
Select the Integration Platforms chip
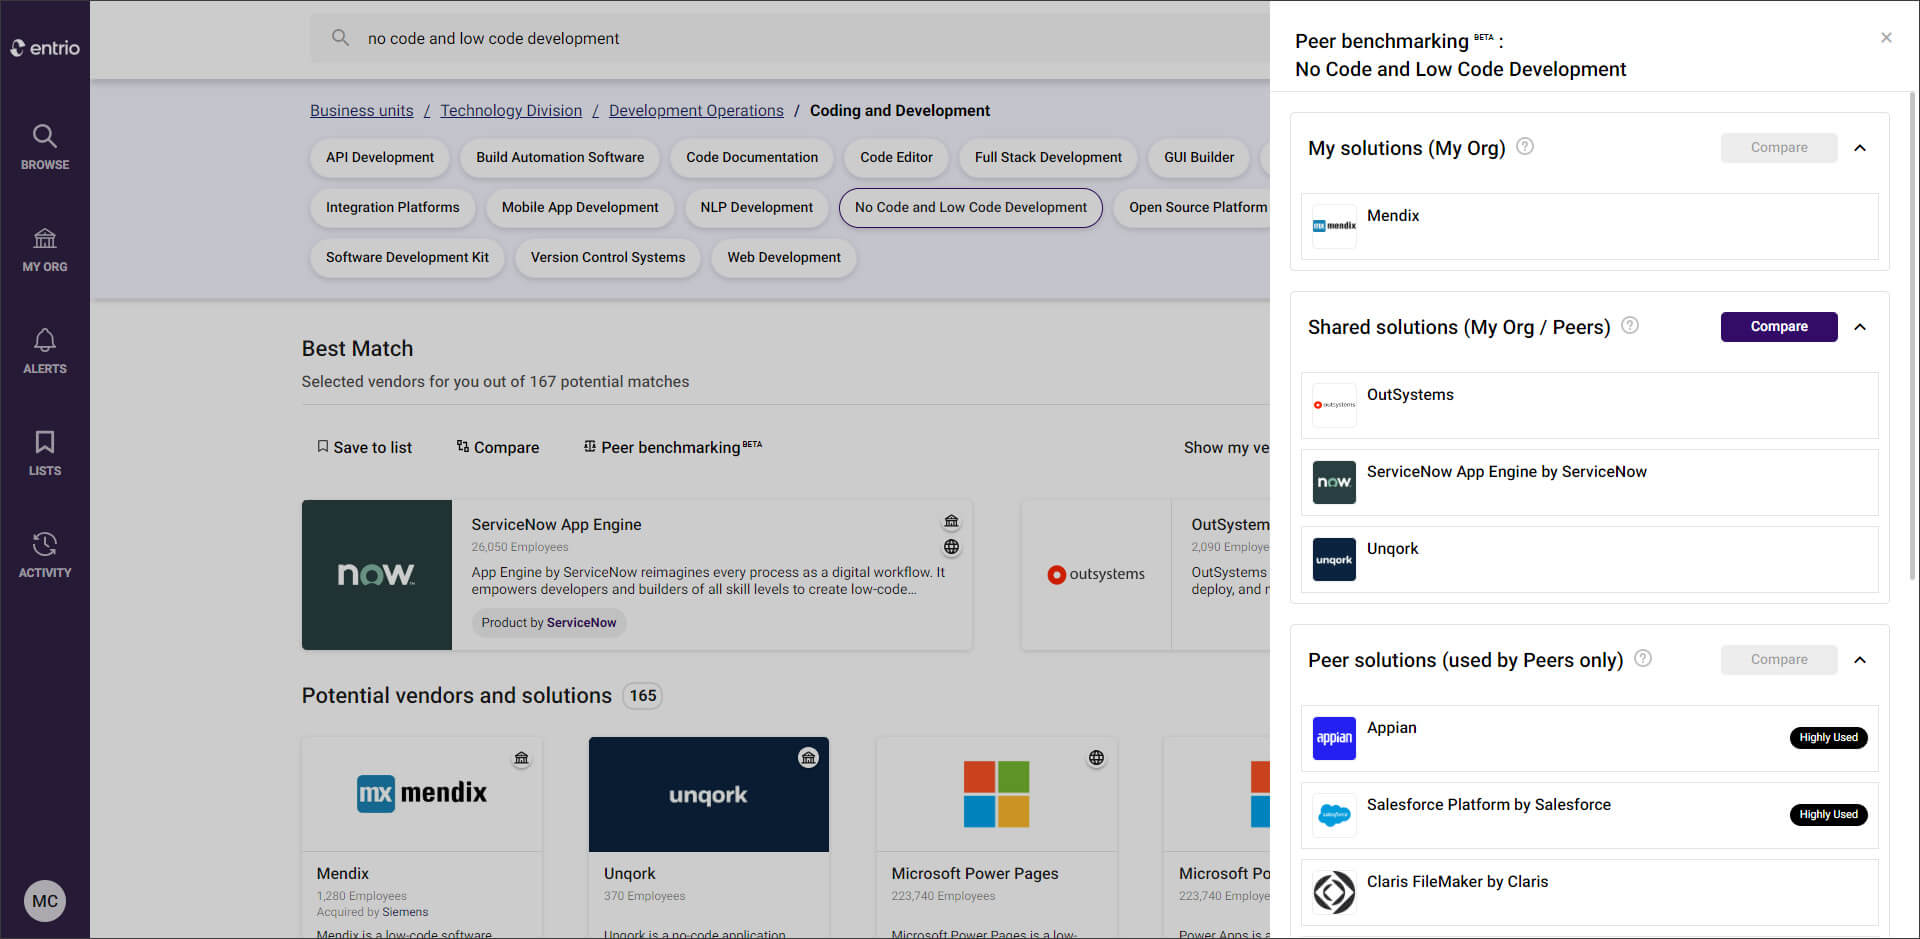point(393,207)
